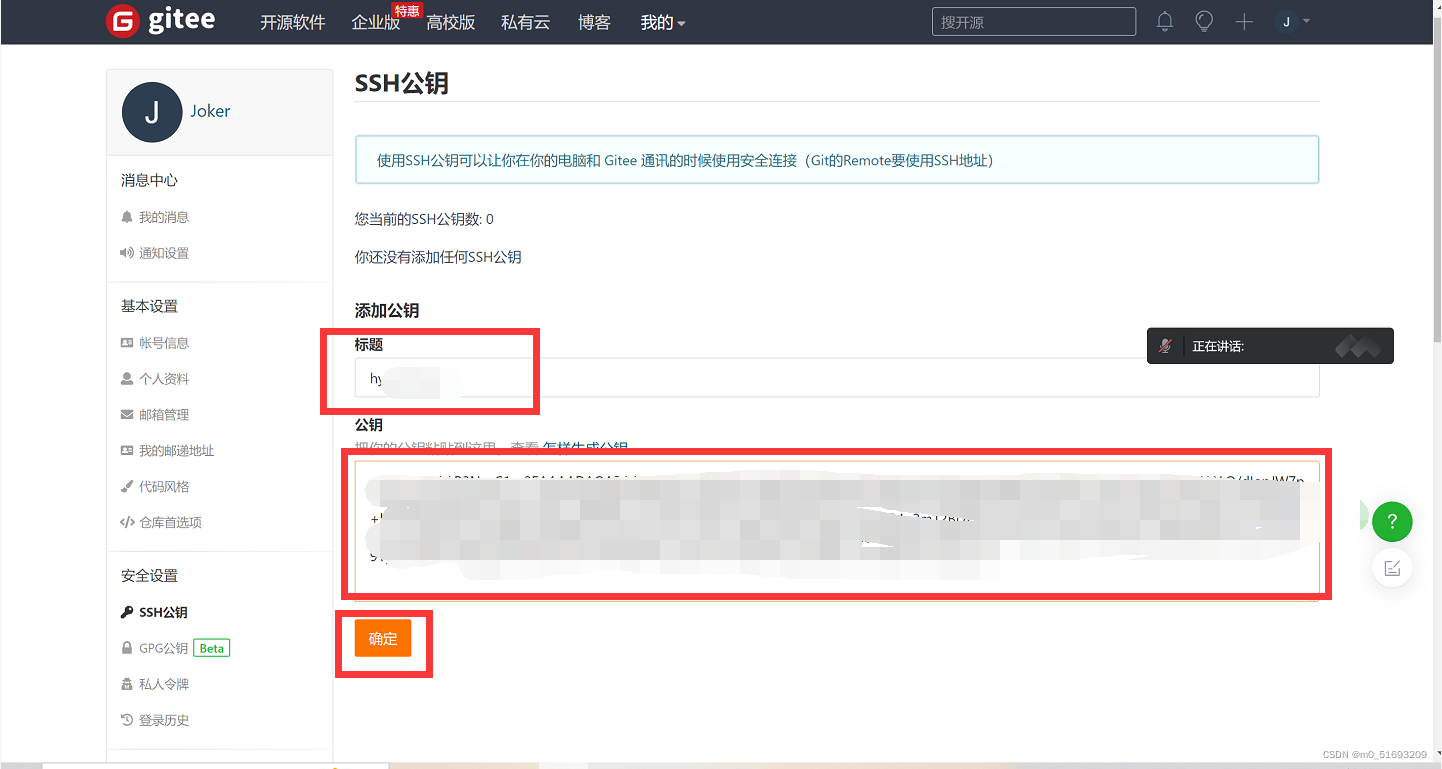Open the 博客 menu item

point(594,22)
